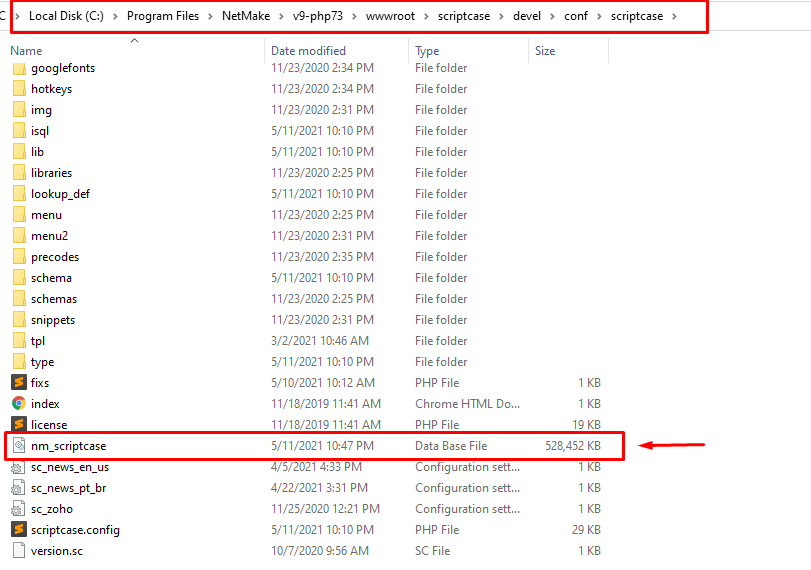Expand chevron after Local Disk (C:) breadcrumb
Image resolution: width=811 pixels, height=570 pixels.
[x=115, y=17]
